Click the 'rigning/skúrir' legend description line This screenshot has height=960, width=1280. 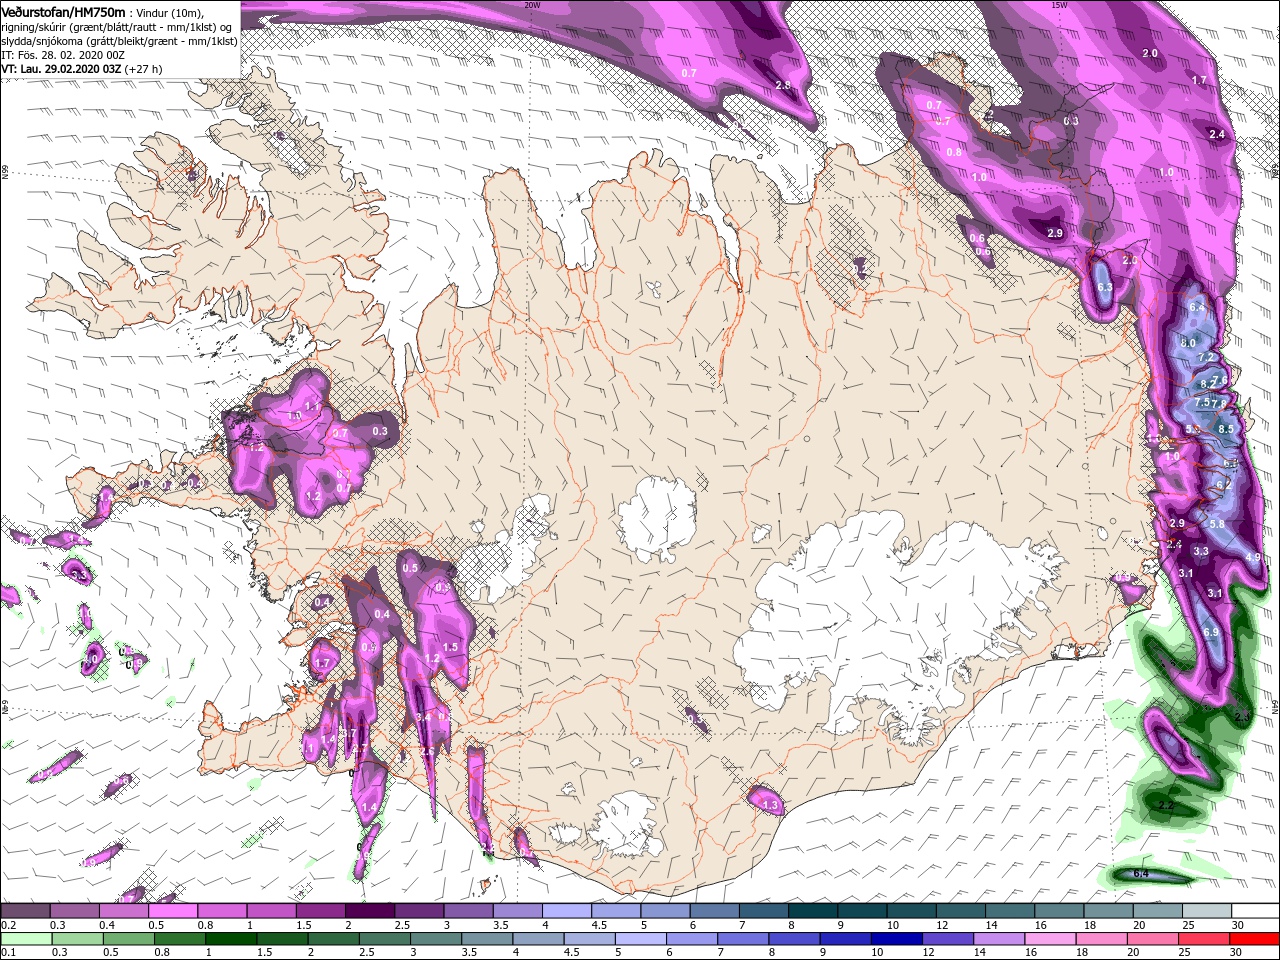(118, 26)
